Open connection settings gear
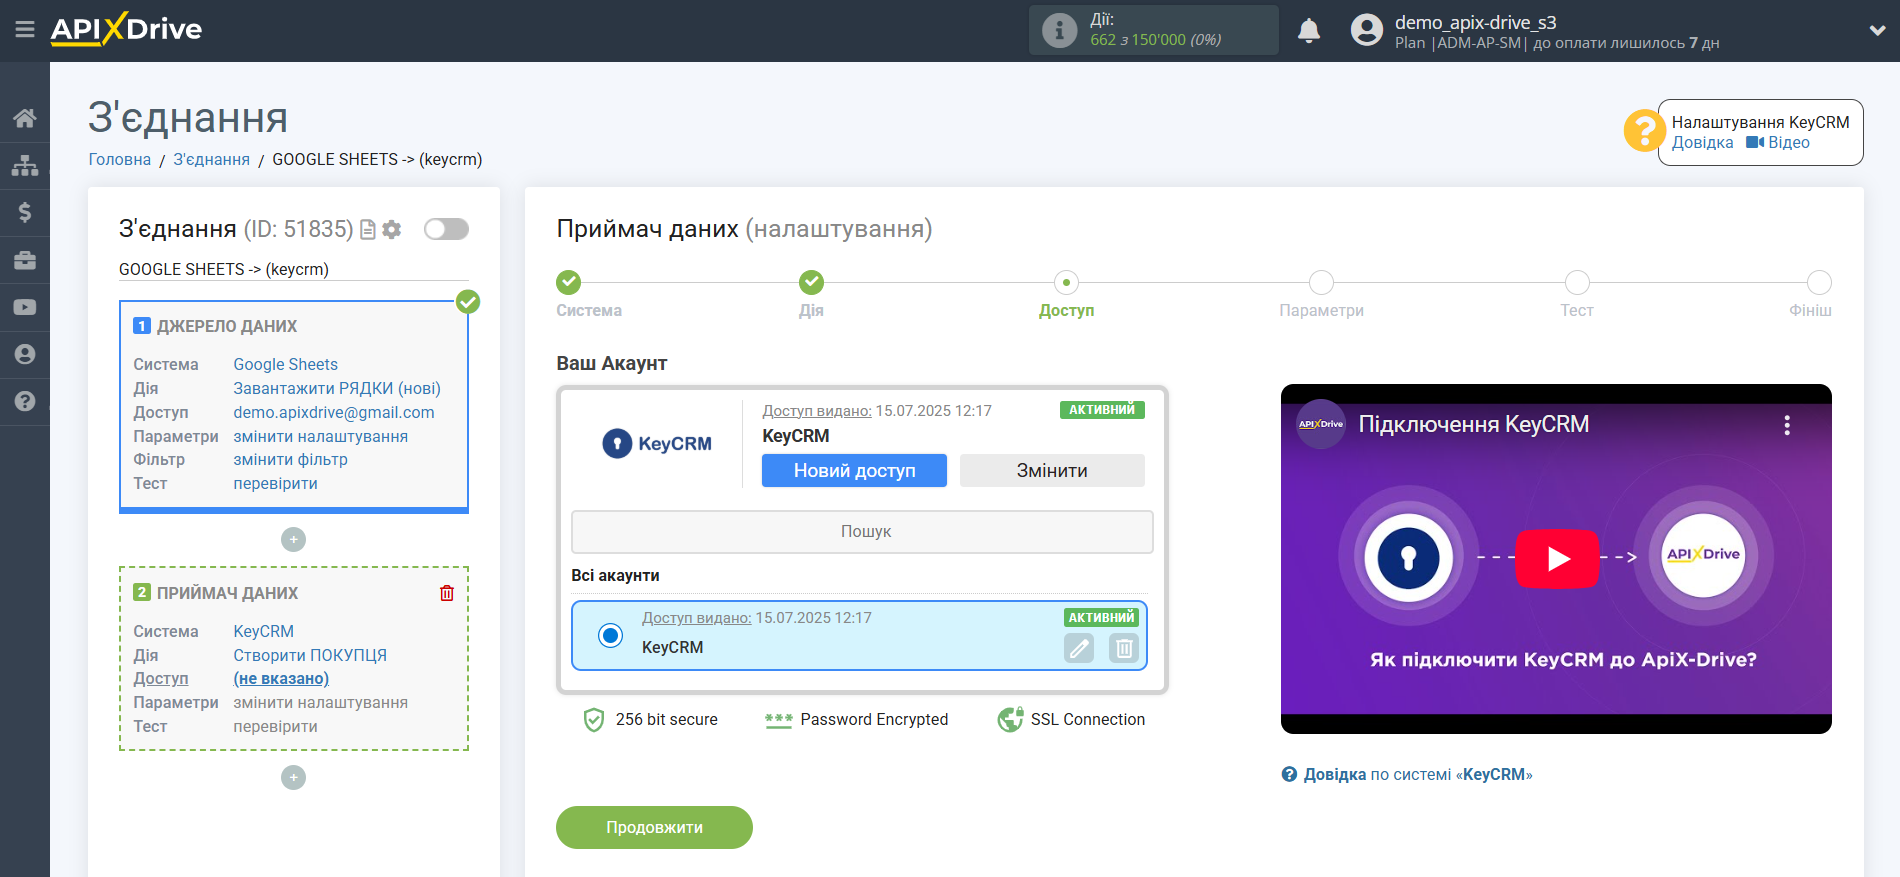This screenshot has width=1900, height=877. [392, 230]
